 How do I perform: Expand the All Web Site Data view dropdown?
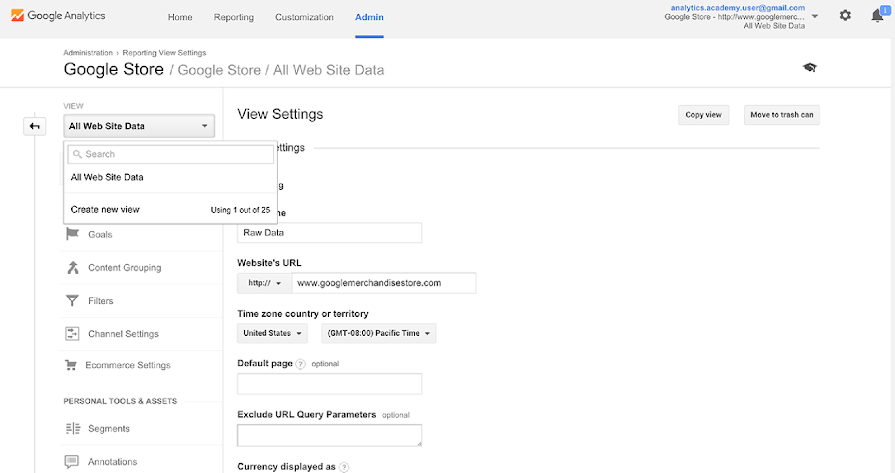coord(139,126)
